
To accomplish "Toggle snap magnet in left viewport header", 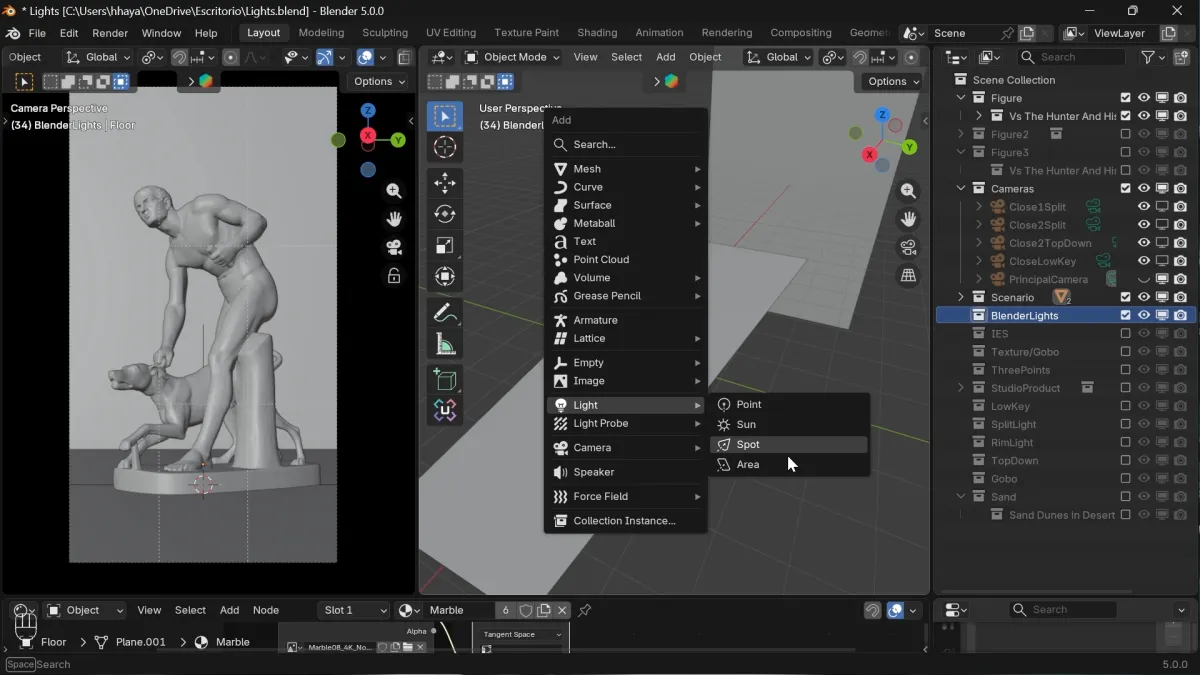I will 179,57.
